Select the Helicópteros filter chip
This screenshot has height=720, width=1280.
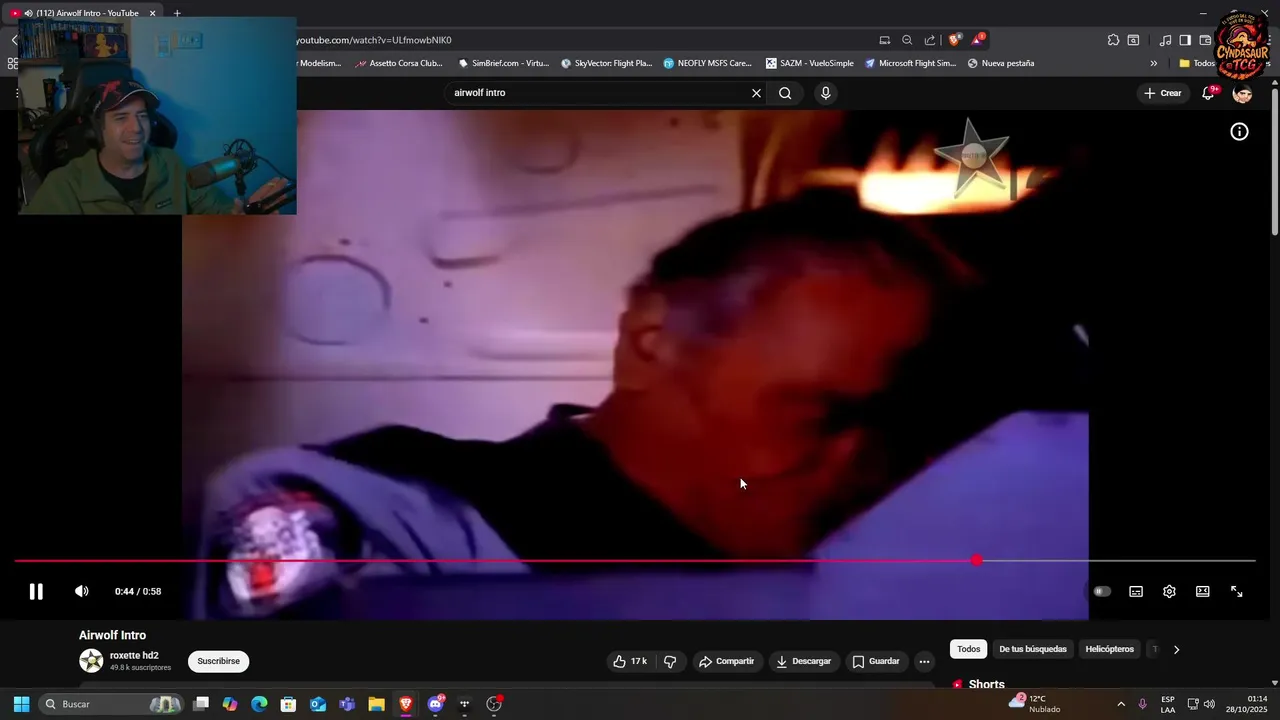click(x=1110, y=649)
